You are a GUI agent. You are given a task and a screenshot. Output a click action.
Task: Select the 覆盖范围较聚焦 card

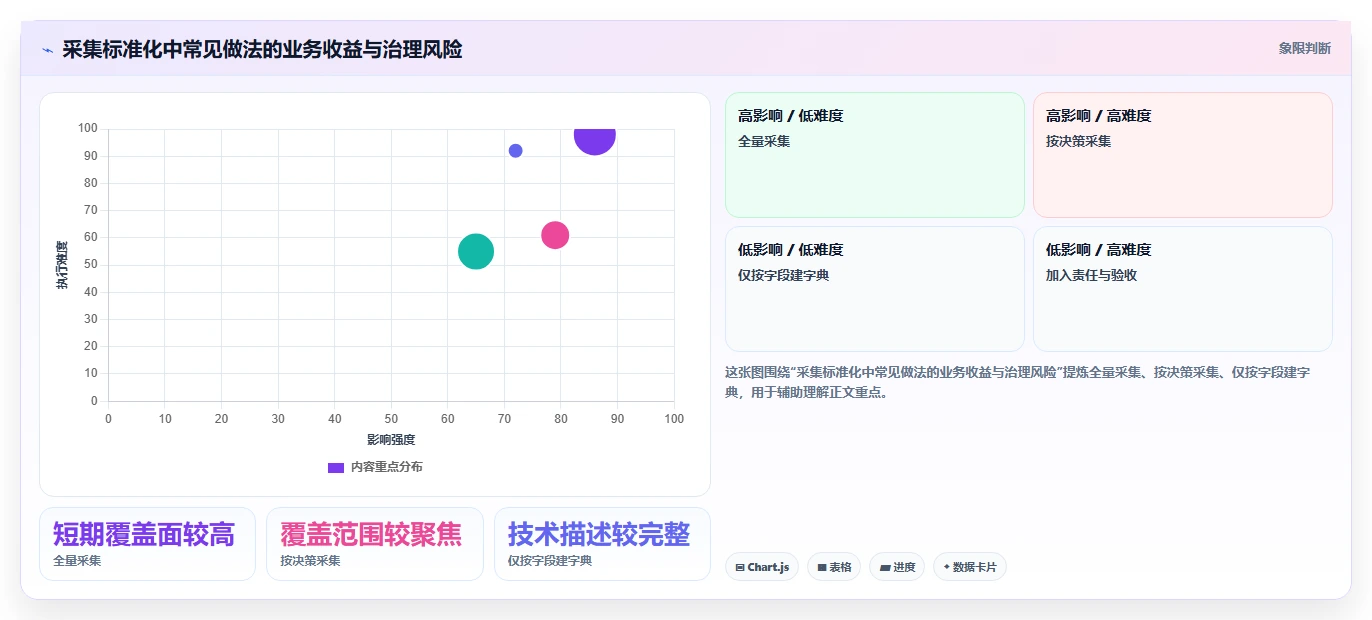[375, 544]
